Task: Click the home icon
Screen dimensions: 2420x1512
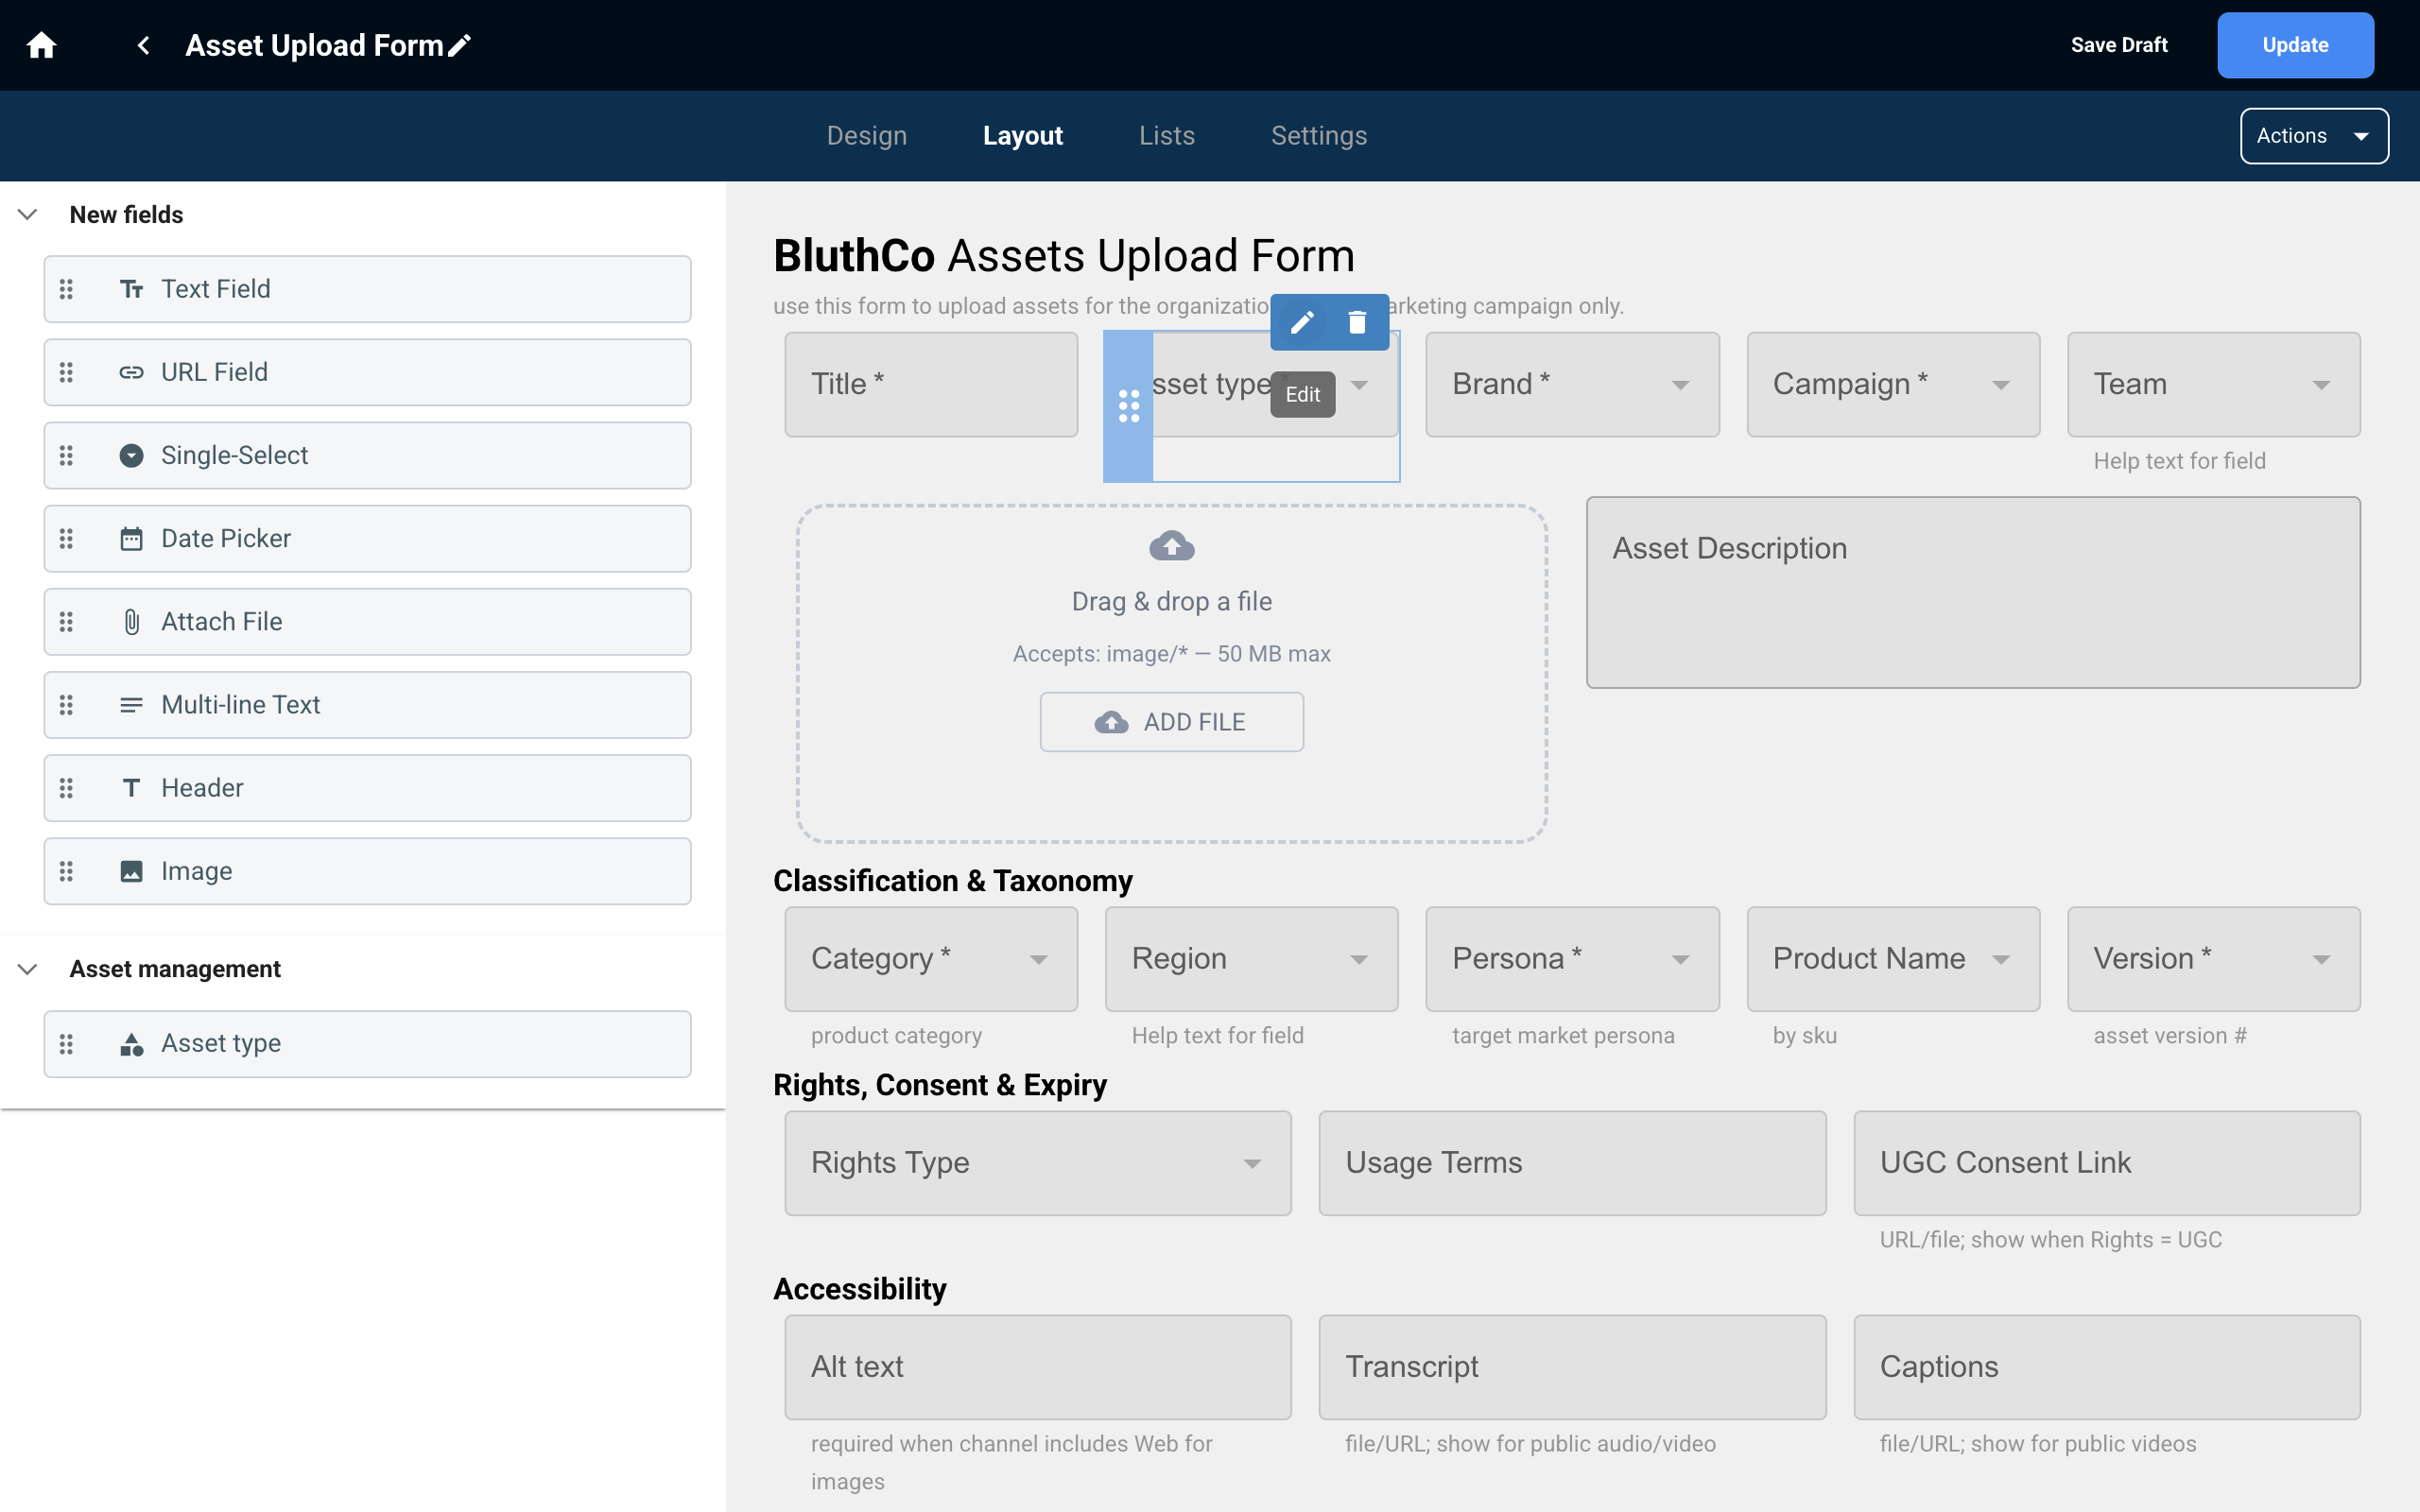Action: coord(41,45)
